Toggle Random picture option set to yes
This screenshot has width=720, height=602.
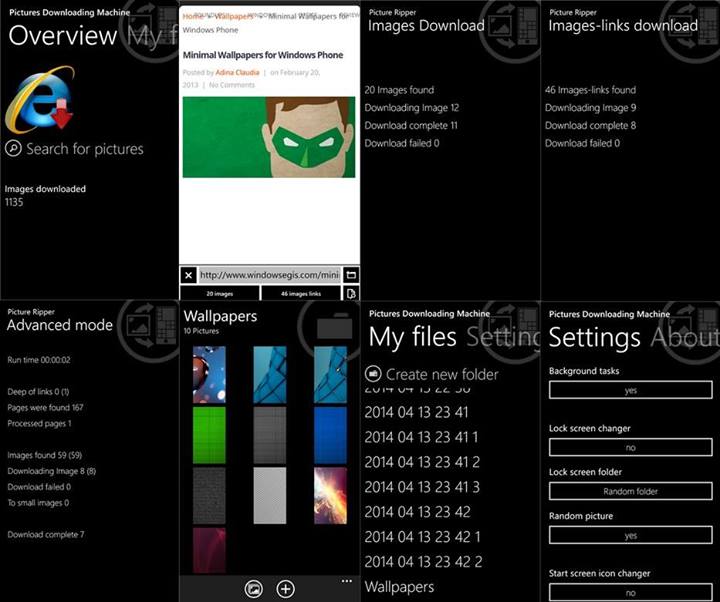630,535
